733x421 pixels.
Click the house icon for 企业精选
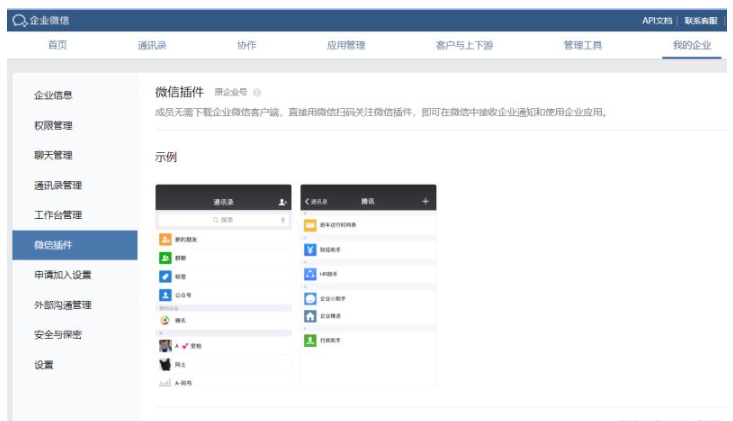(310, 316)
